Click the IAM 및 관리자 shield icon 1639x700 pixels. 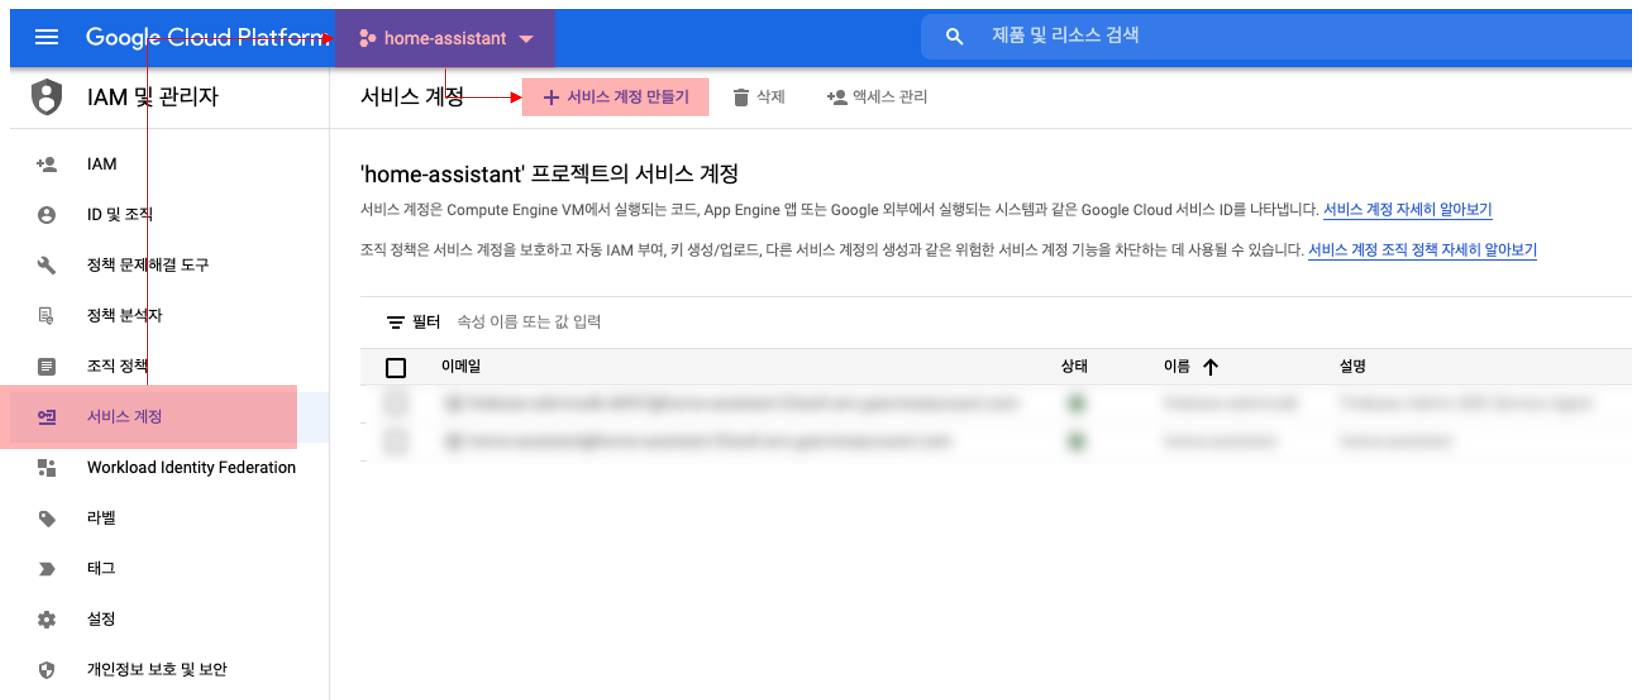pyautogui.click(x=46, y=97)
